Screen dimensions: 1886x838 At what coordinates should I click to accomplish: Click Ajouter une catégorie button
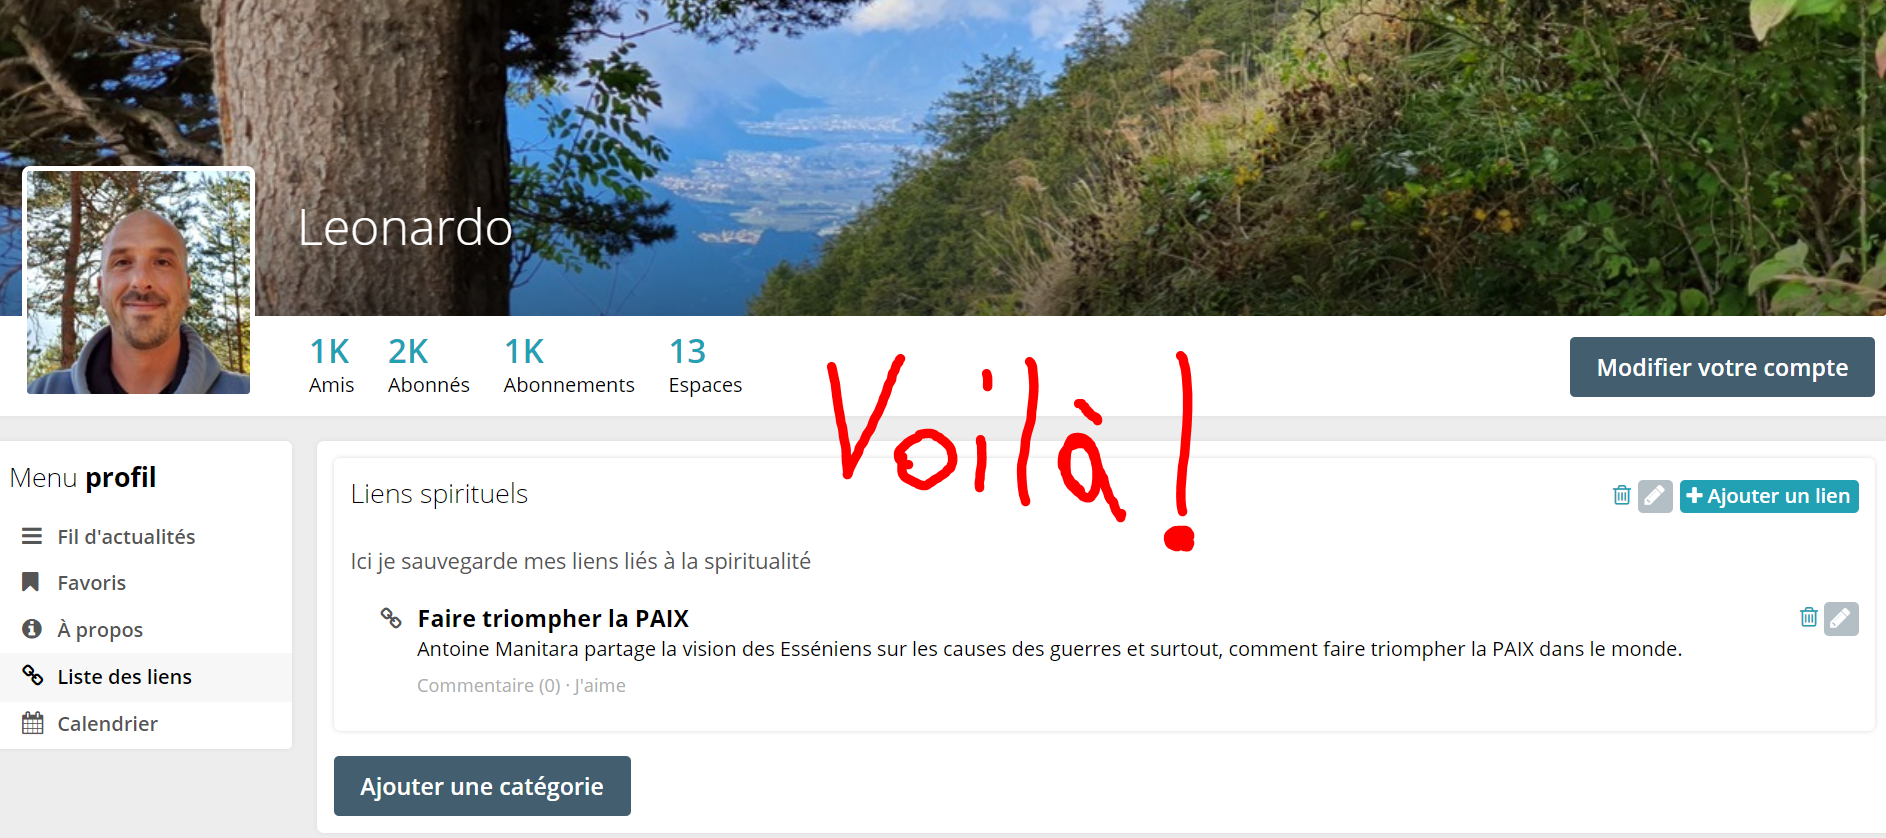(482, 786)
